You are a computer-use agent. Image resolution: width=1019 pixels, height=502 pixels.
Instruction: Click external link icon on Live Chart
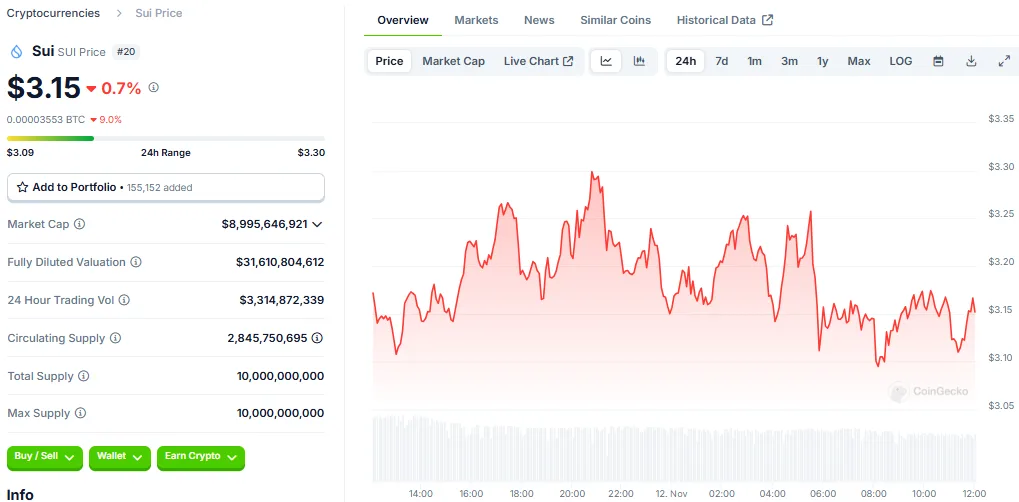pyautogui.click(x=568, y=61)
